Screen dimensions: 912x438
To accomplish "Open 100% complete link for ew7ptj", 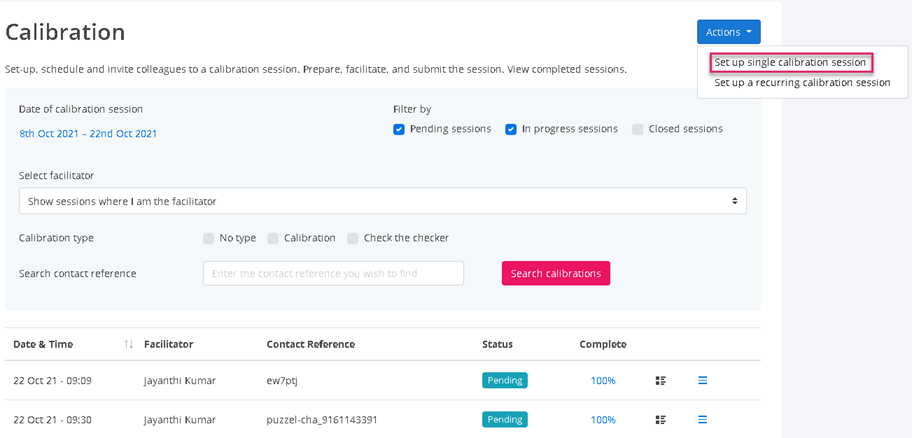I will (603, 381).
